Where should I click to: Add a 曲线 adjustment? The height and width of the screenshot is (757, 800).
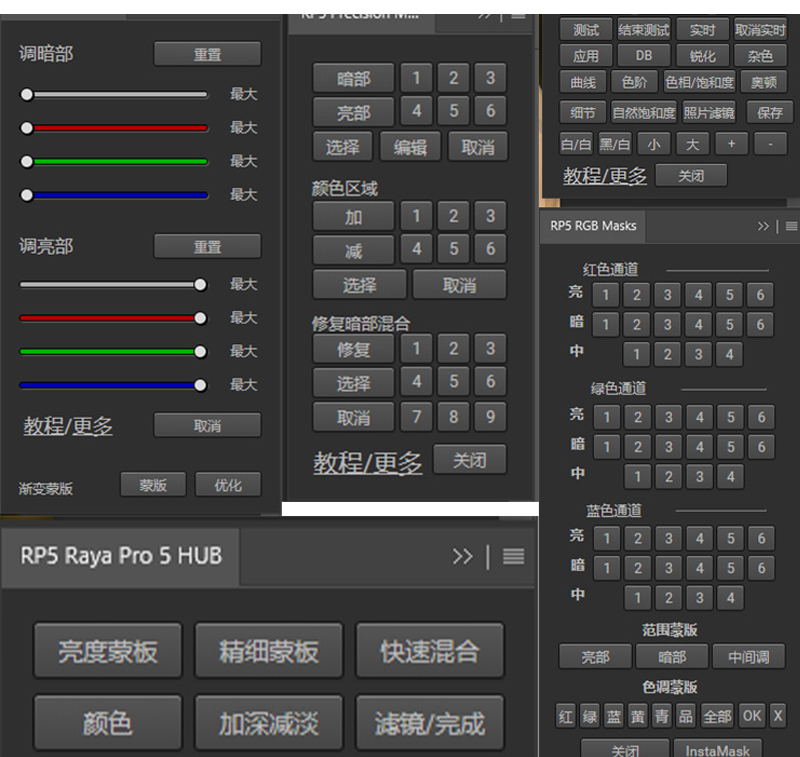click(583, 82)
